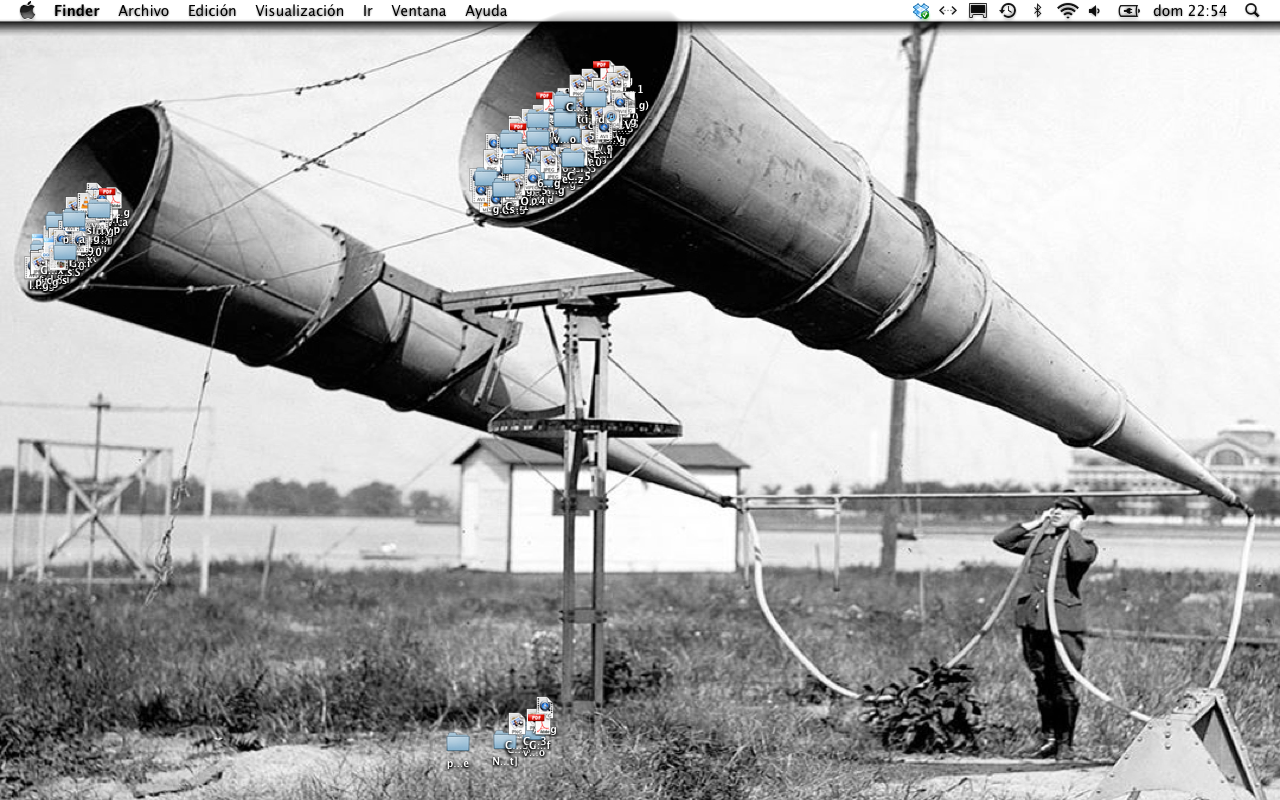Expand the Edición menu
This screenshot has height=800, width=1280.
coord(212,11)
